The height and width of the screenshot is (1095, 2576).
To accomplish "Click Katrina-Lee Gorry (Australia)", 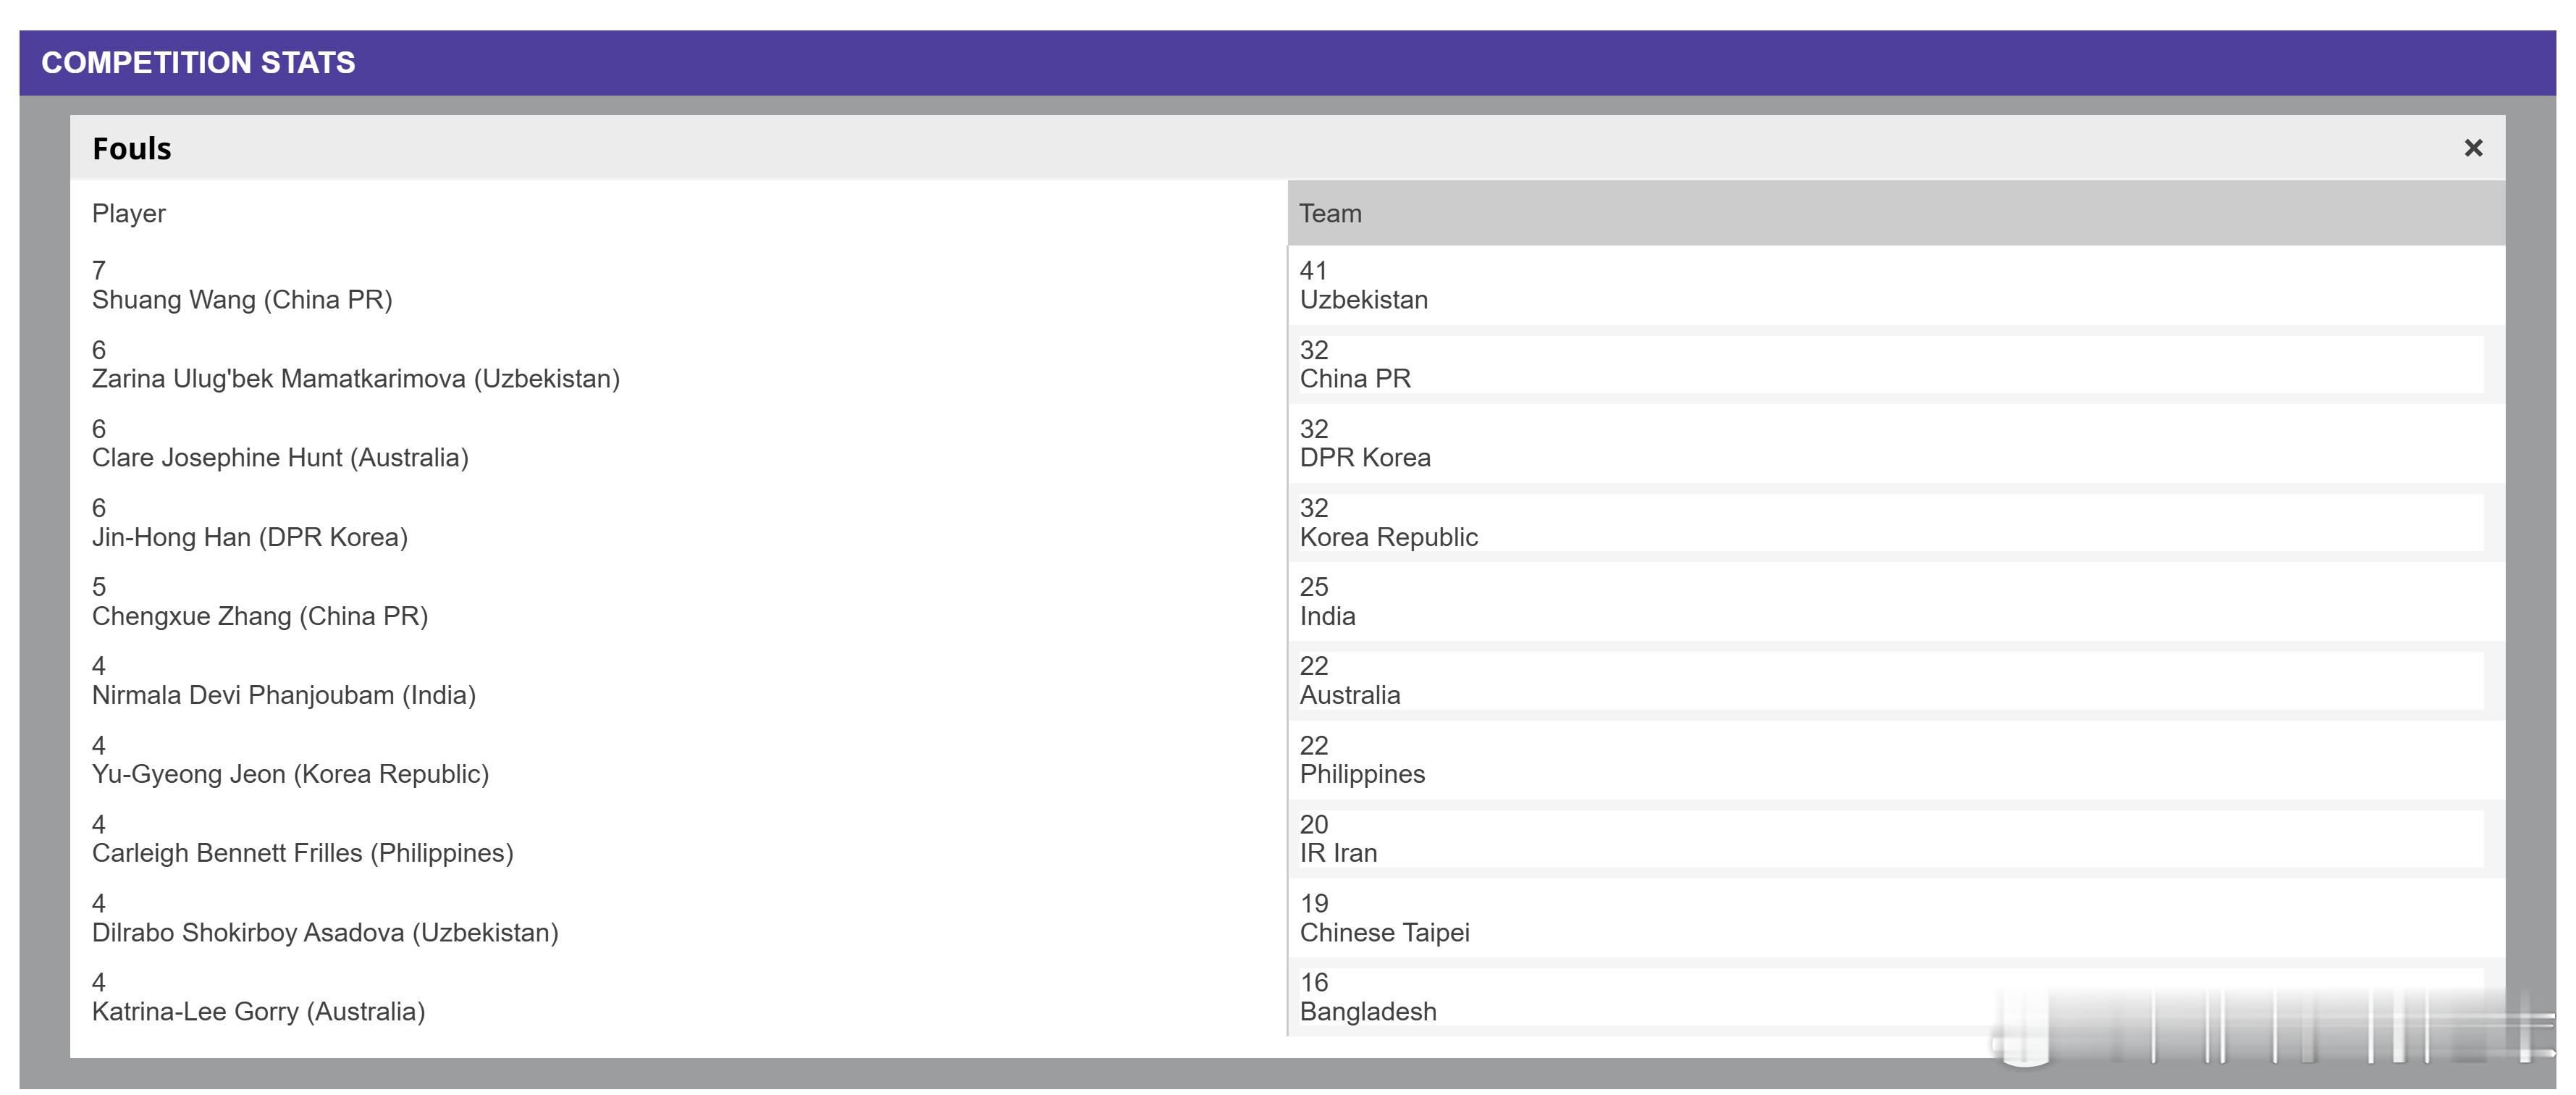I will coord(258,1011).
